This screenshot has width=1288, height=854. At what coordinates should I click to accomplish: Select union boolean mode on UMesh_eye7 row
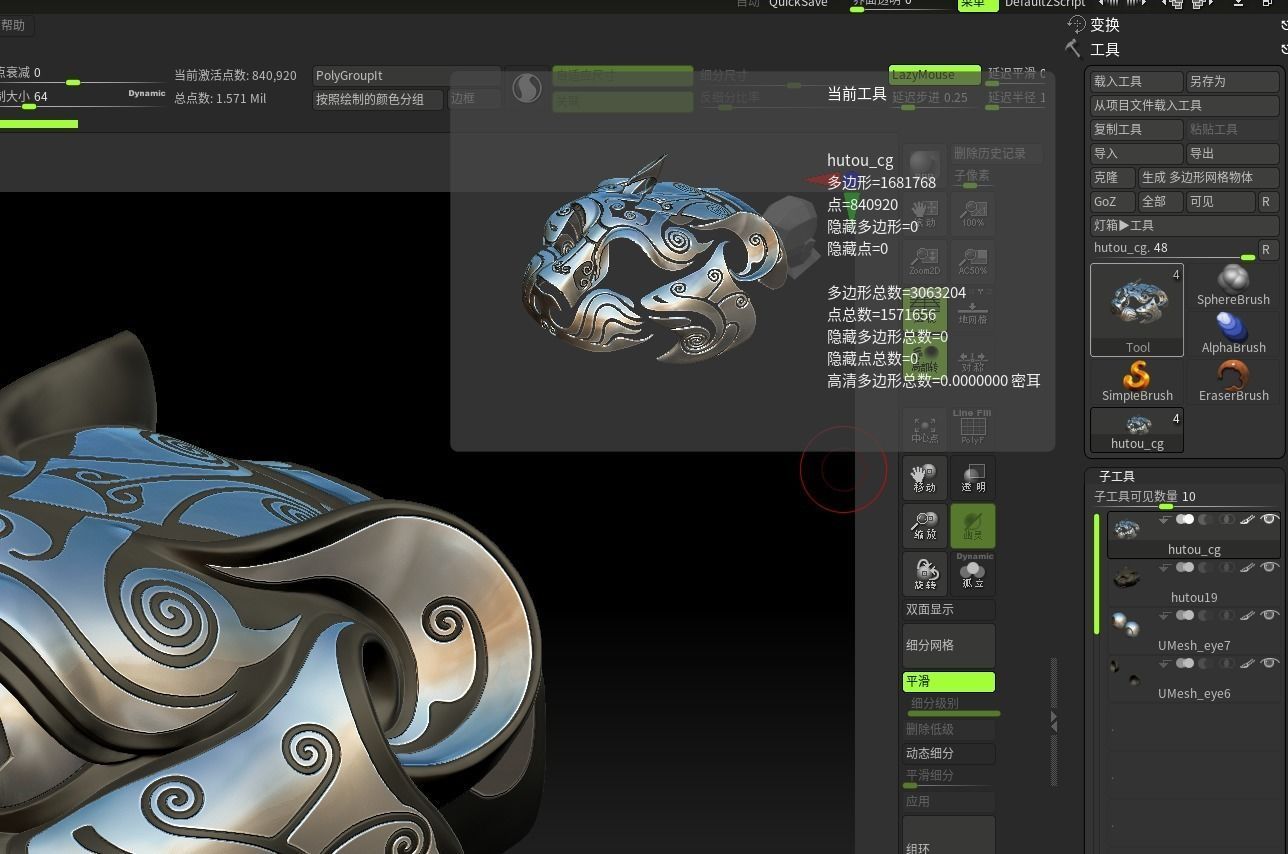[1185, 615]
